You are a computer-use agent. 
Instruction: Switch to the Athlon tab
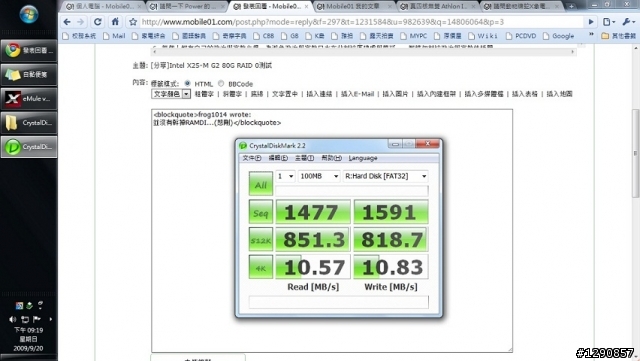pyautogui.click(x=438, y=6)
